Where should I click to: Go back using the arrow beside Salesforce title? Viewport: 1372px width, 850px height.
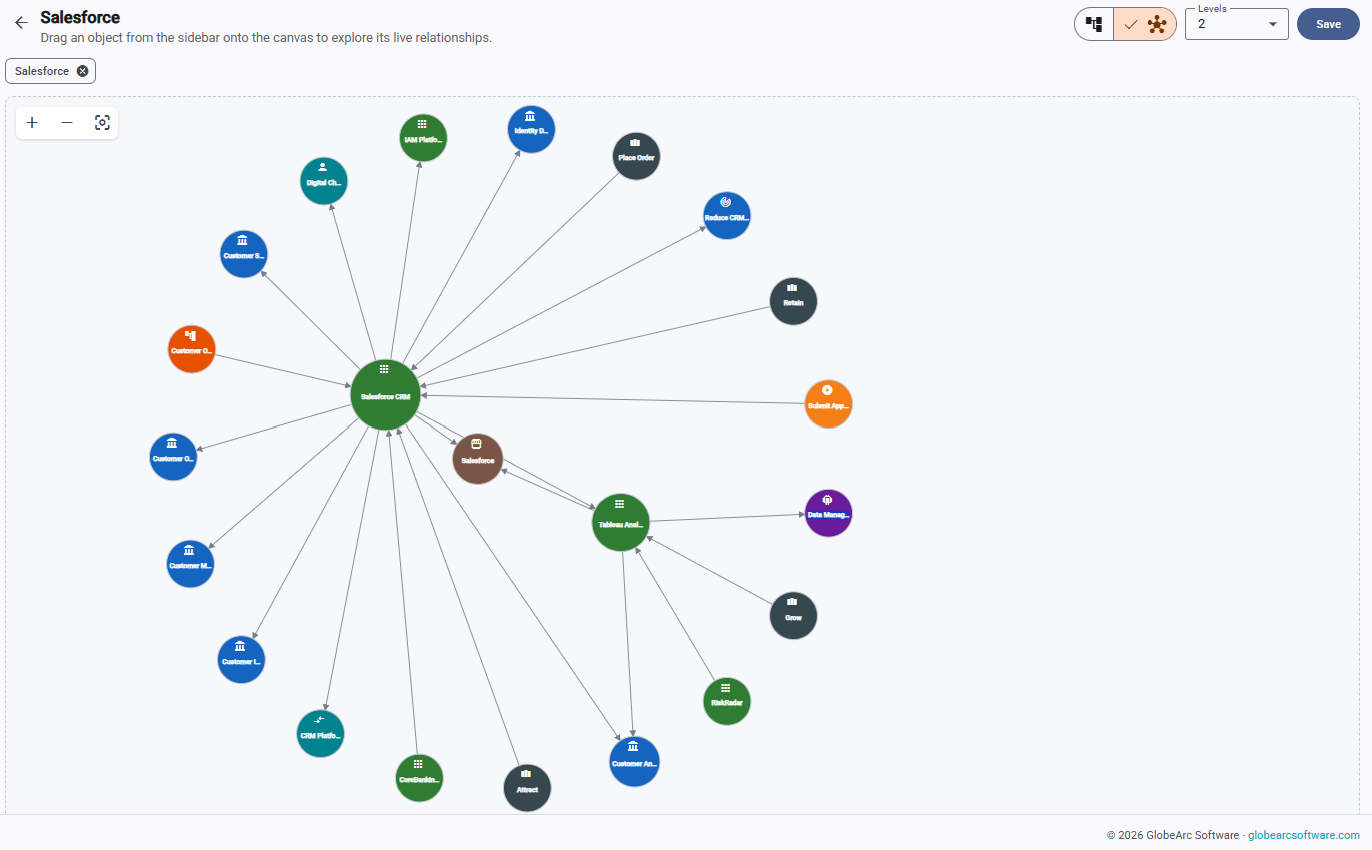[21, 23]
